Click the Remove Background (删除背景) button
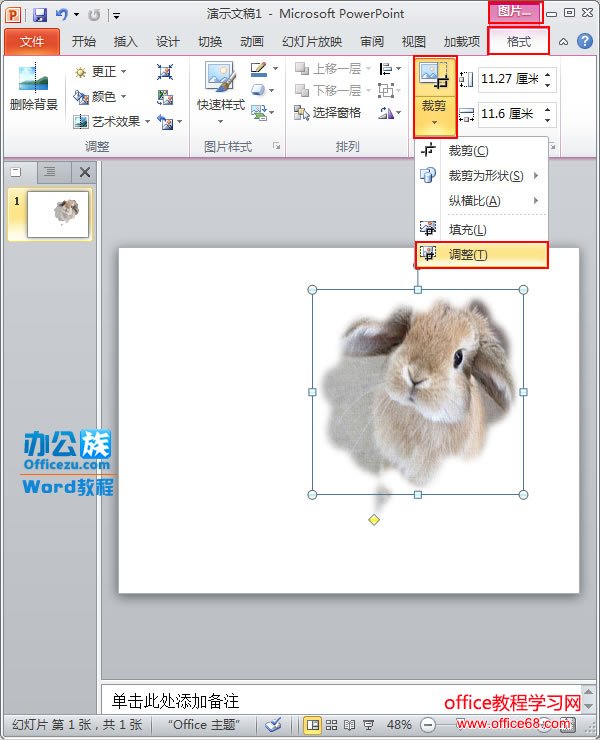Image resolution: width=600 pixels, height=740 pixels. coord(33,90)
